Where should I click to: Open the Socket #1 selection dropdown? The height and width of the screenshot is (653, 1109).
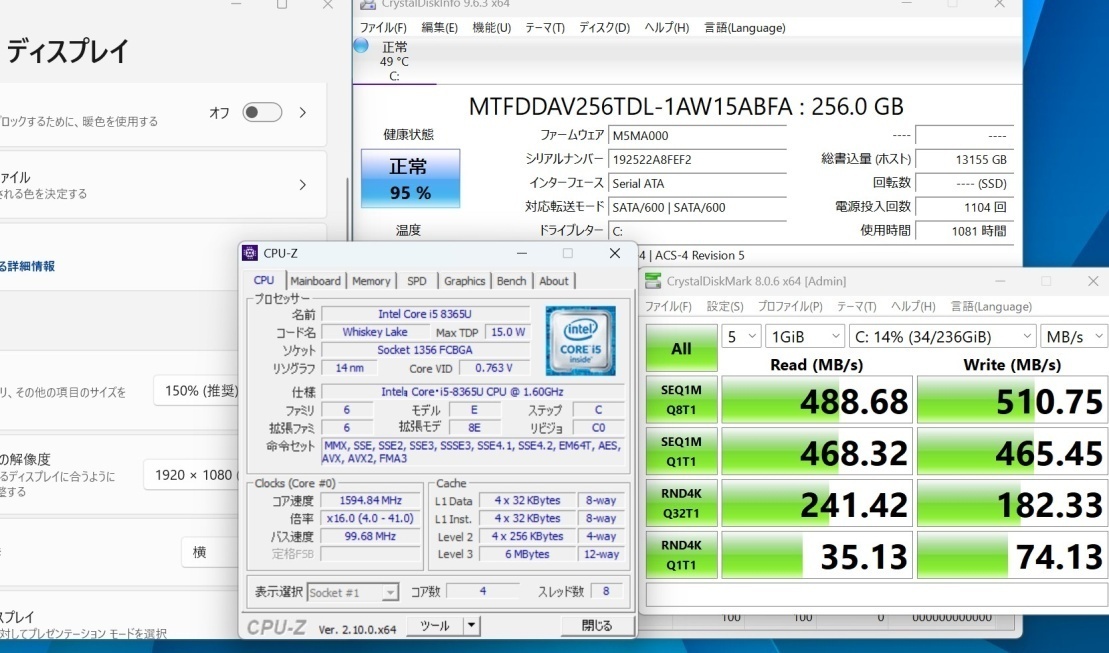pyautogui.click(x=353, y=593)
